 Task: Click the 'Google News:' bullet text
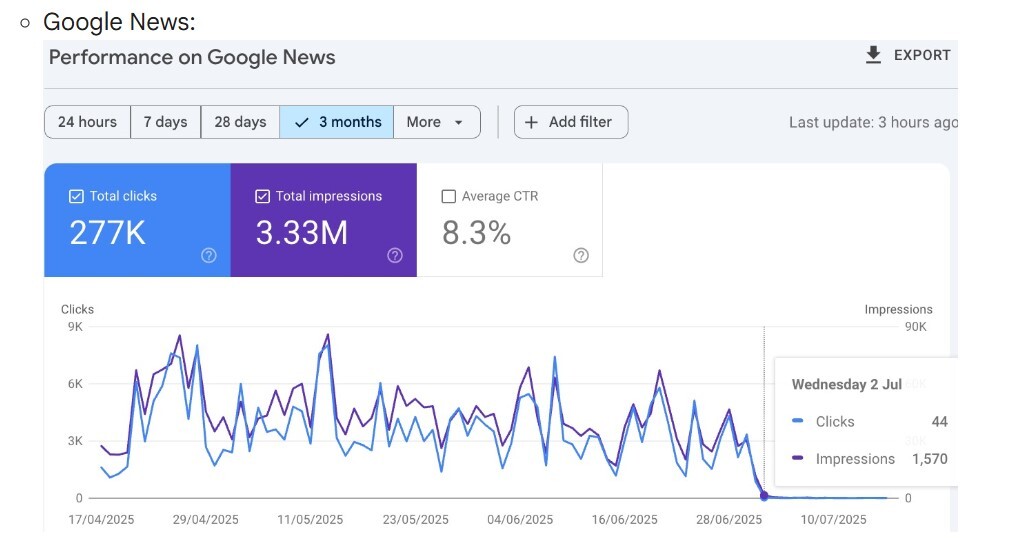pos(119,22)
